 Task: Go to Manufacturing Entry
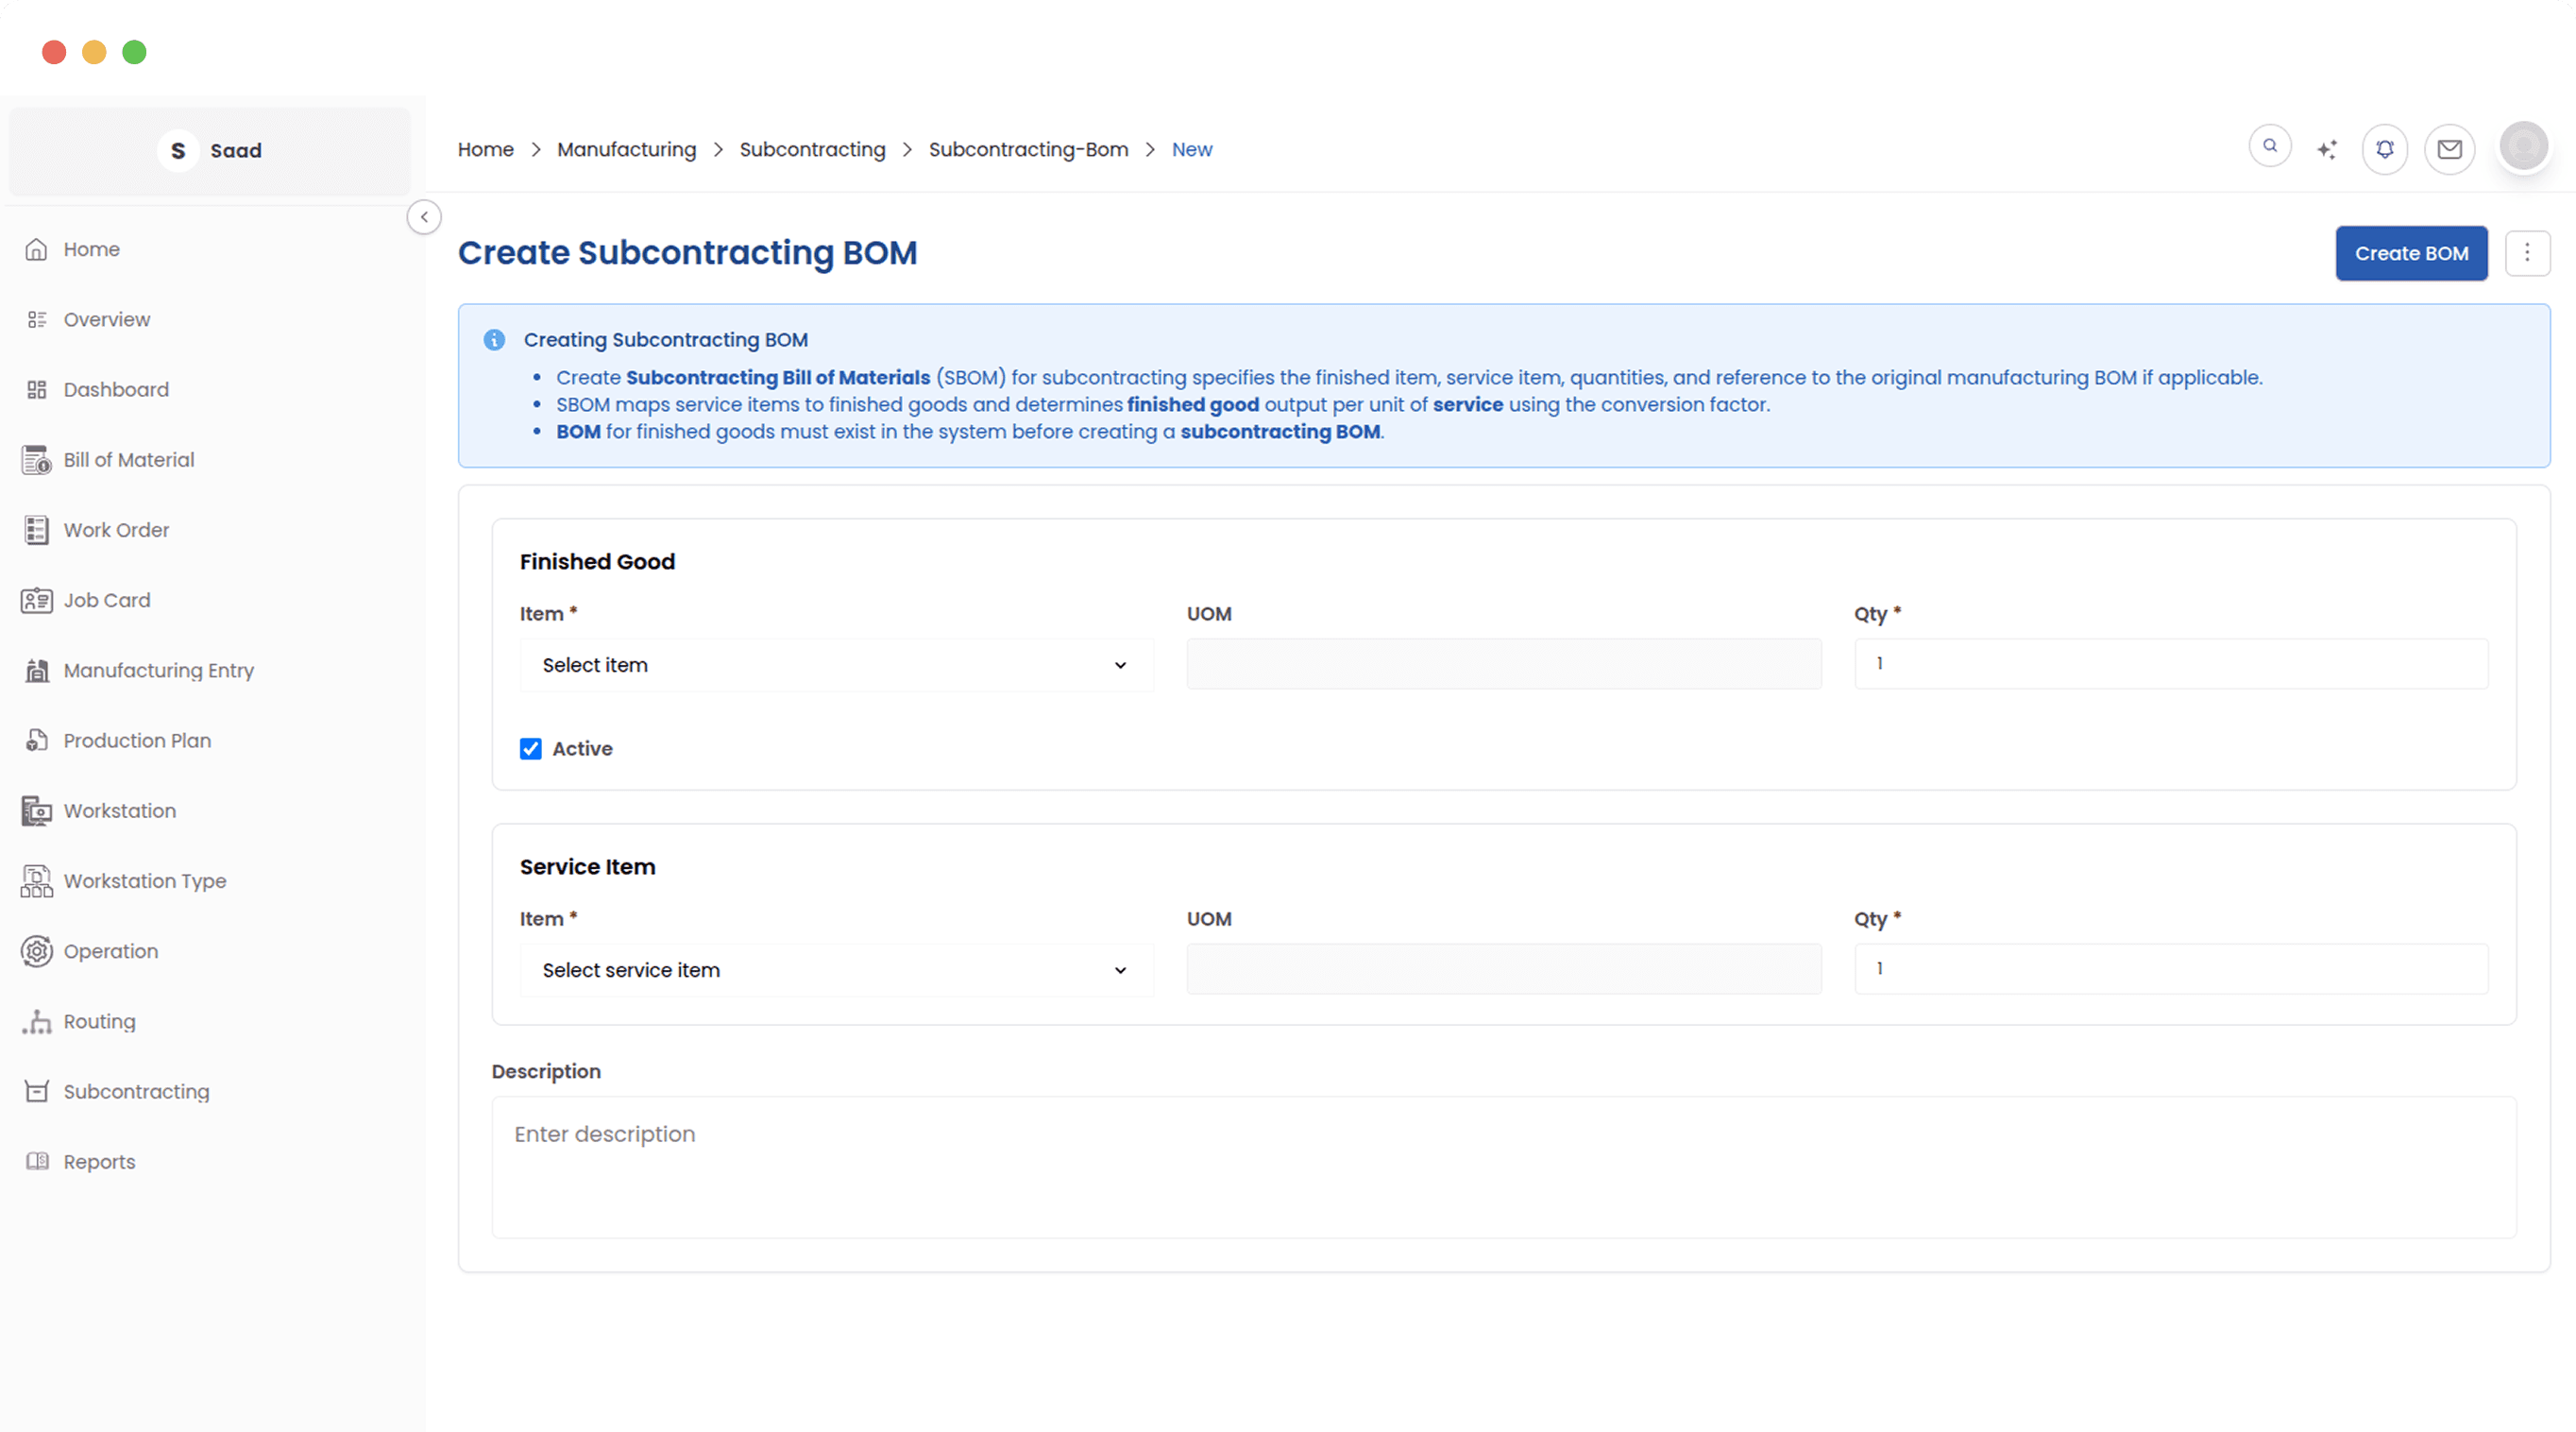pos(158,670)
